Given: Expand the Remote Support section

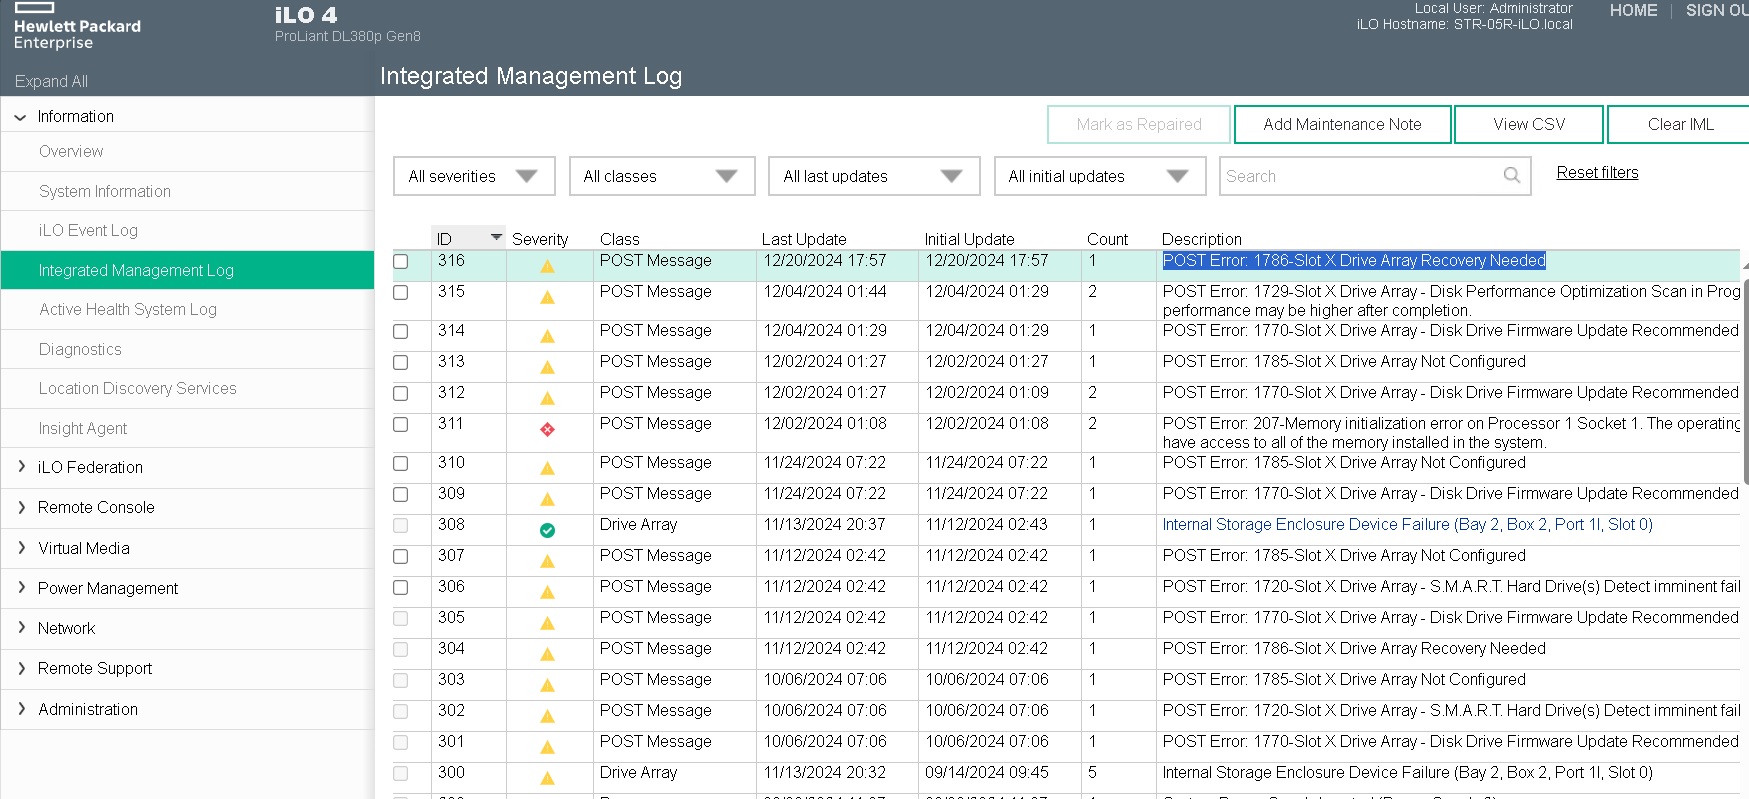Looking at the screenshot, I should [21, 668].
